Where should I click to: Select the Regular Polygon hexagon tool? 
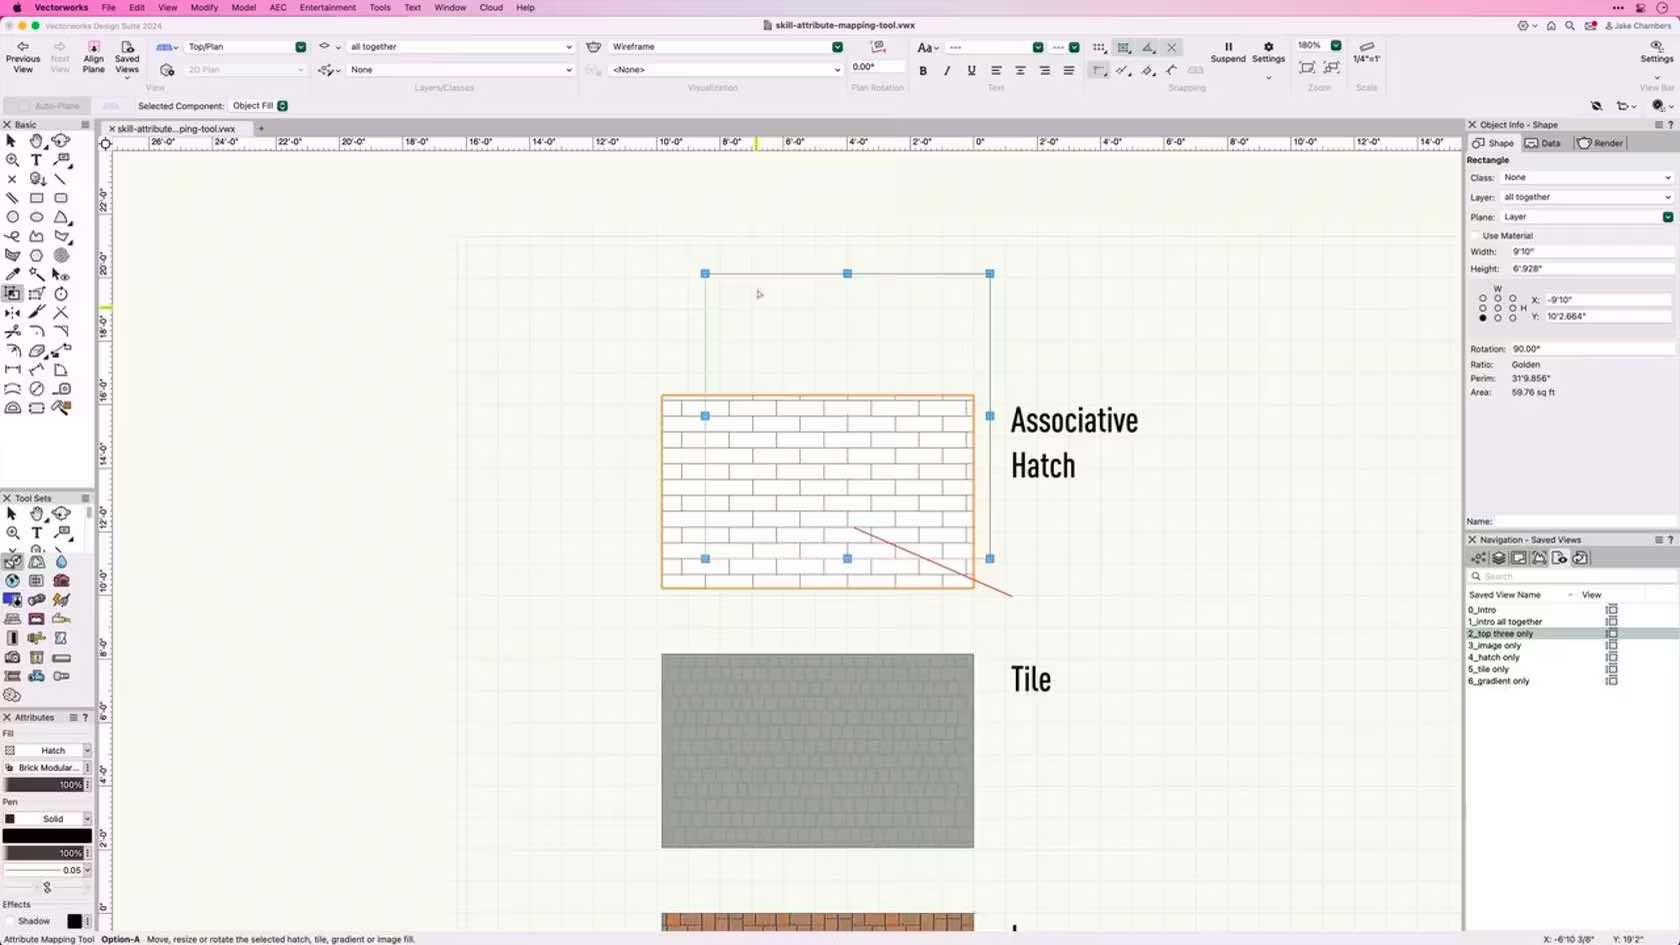(x=37, y=255)
